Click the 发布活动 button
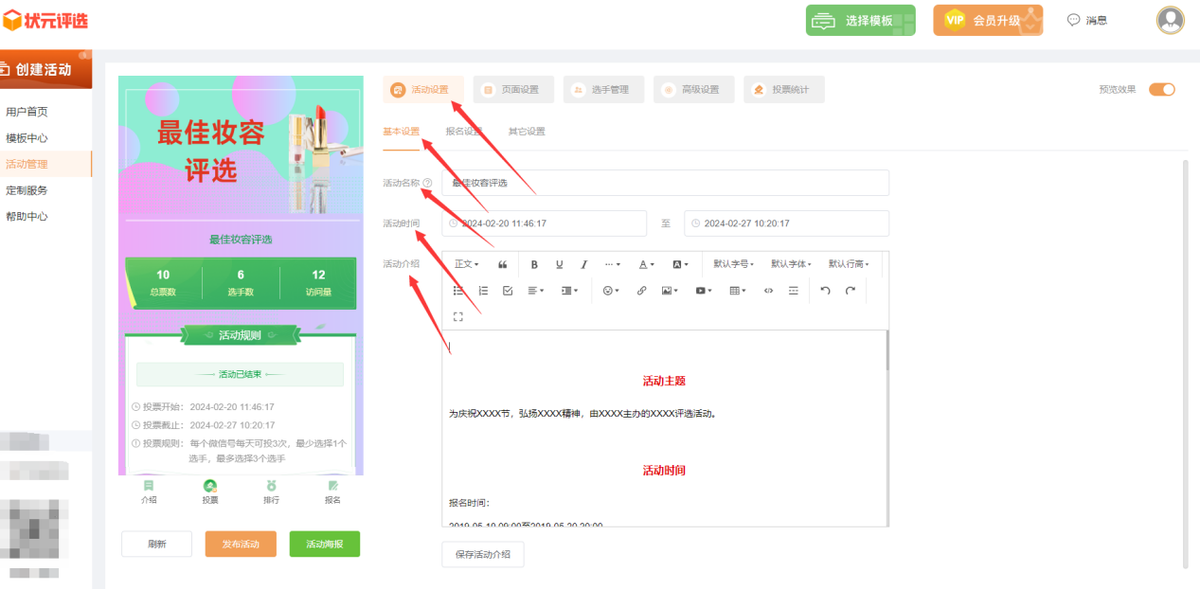The width and height of the screenshot is (1200, 589). pos(240,544)
